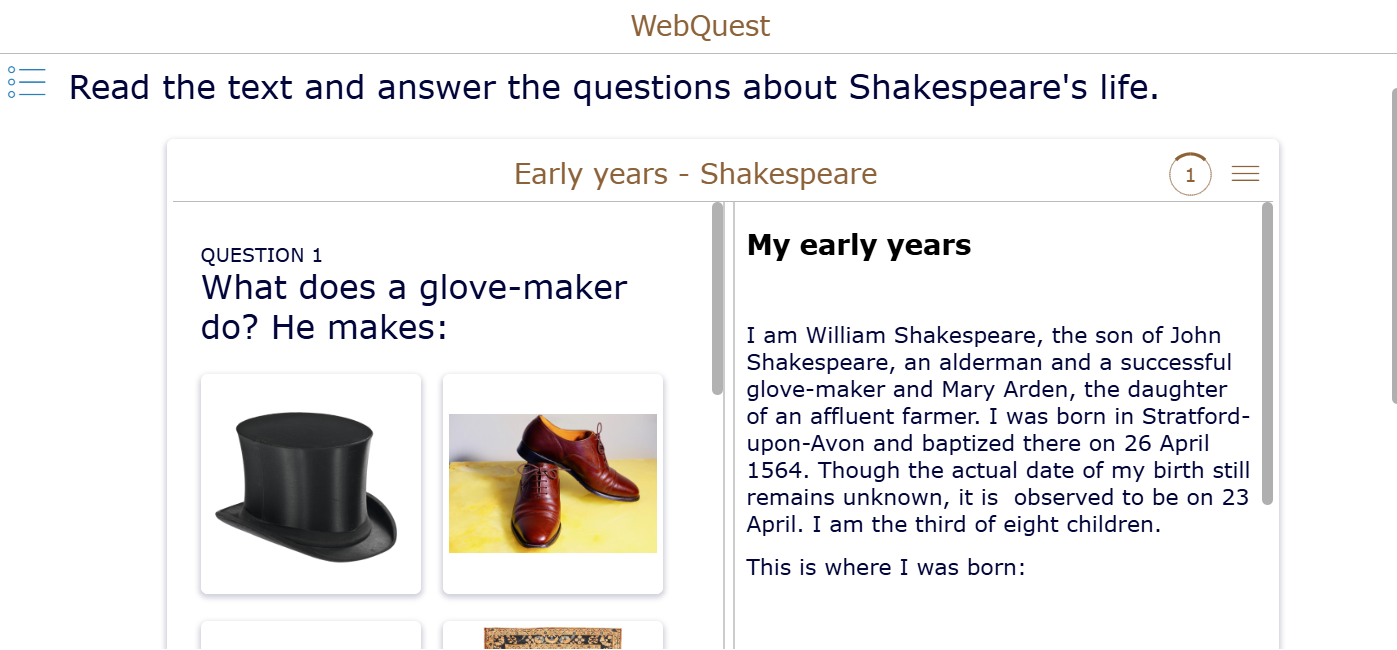Click the WebQuest page title
This screenshot has width=1397, height=650.
click(700, 26)
